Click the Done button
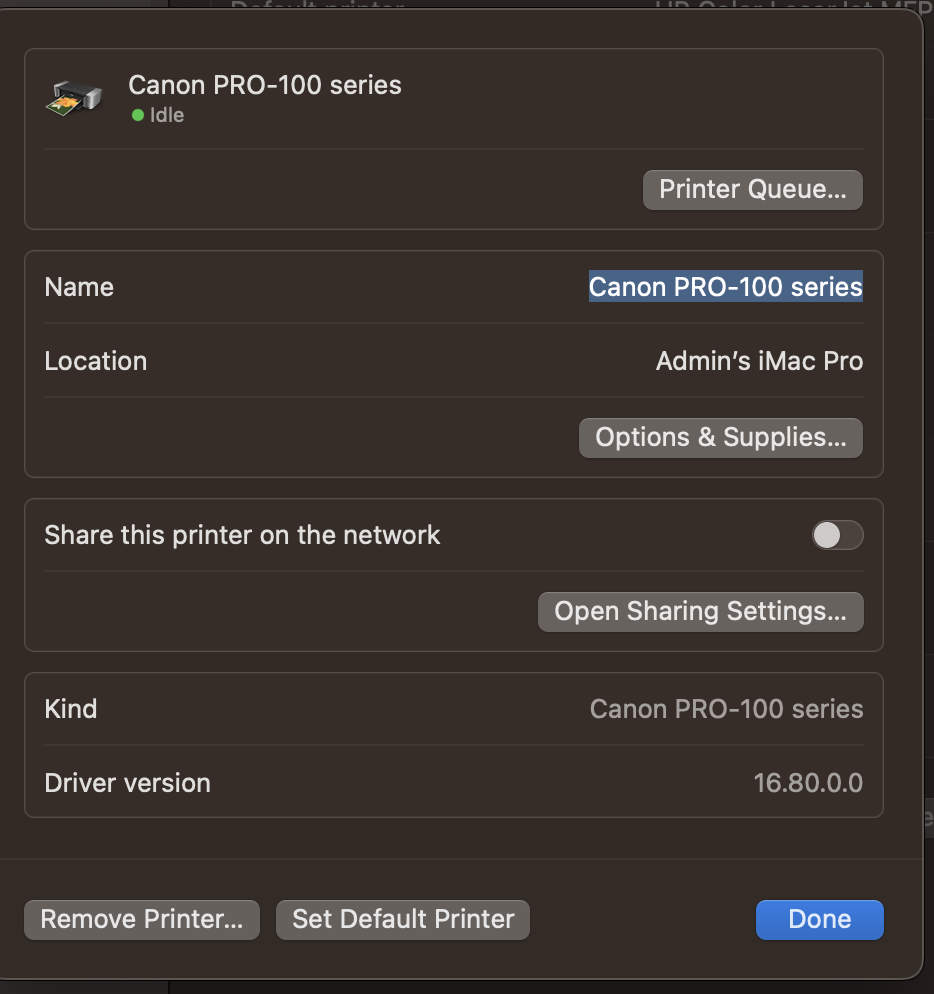The width and height of the screenshot is (934, 994). click(x=819, y=919)
